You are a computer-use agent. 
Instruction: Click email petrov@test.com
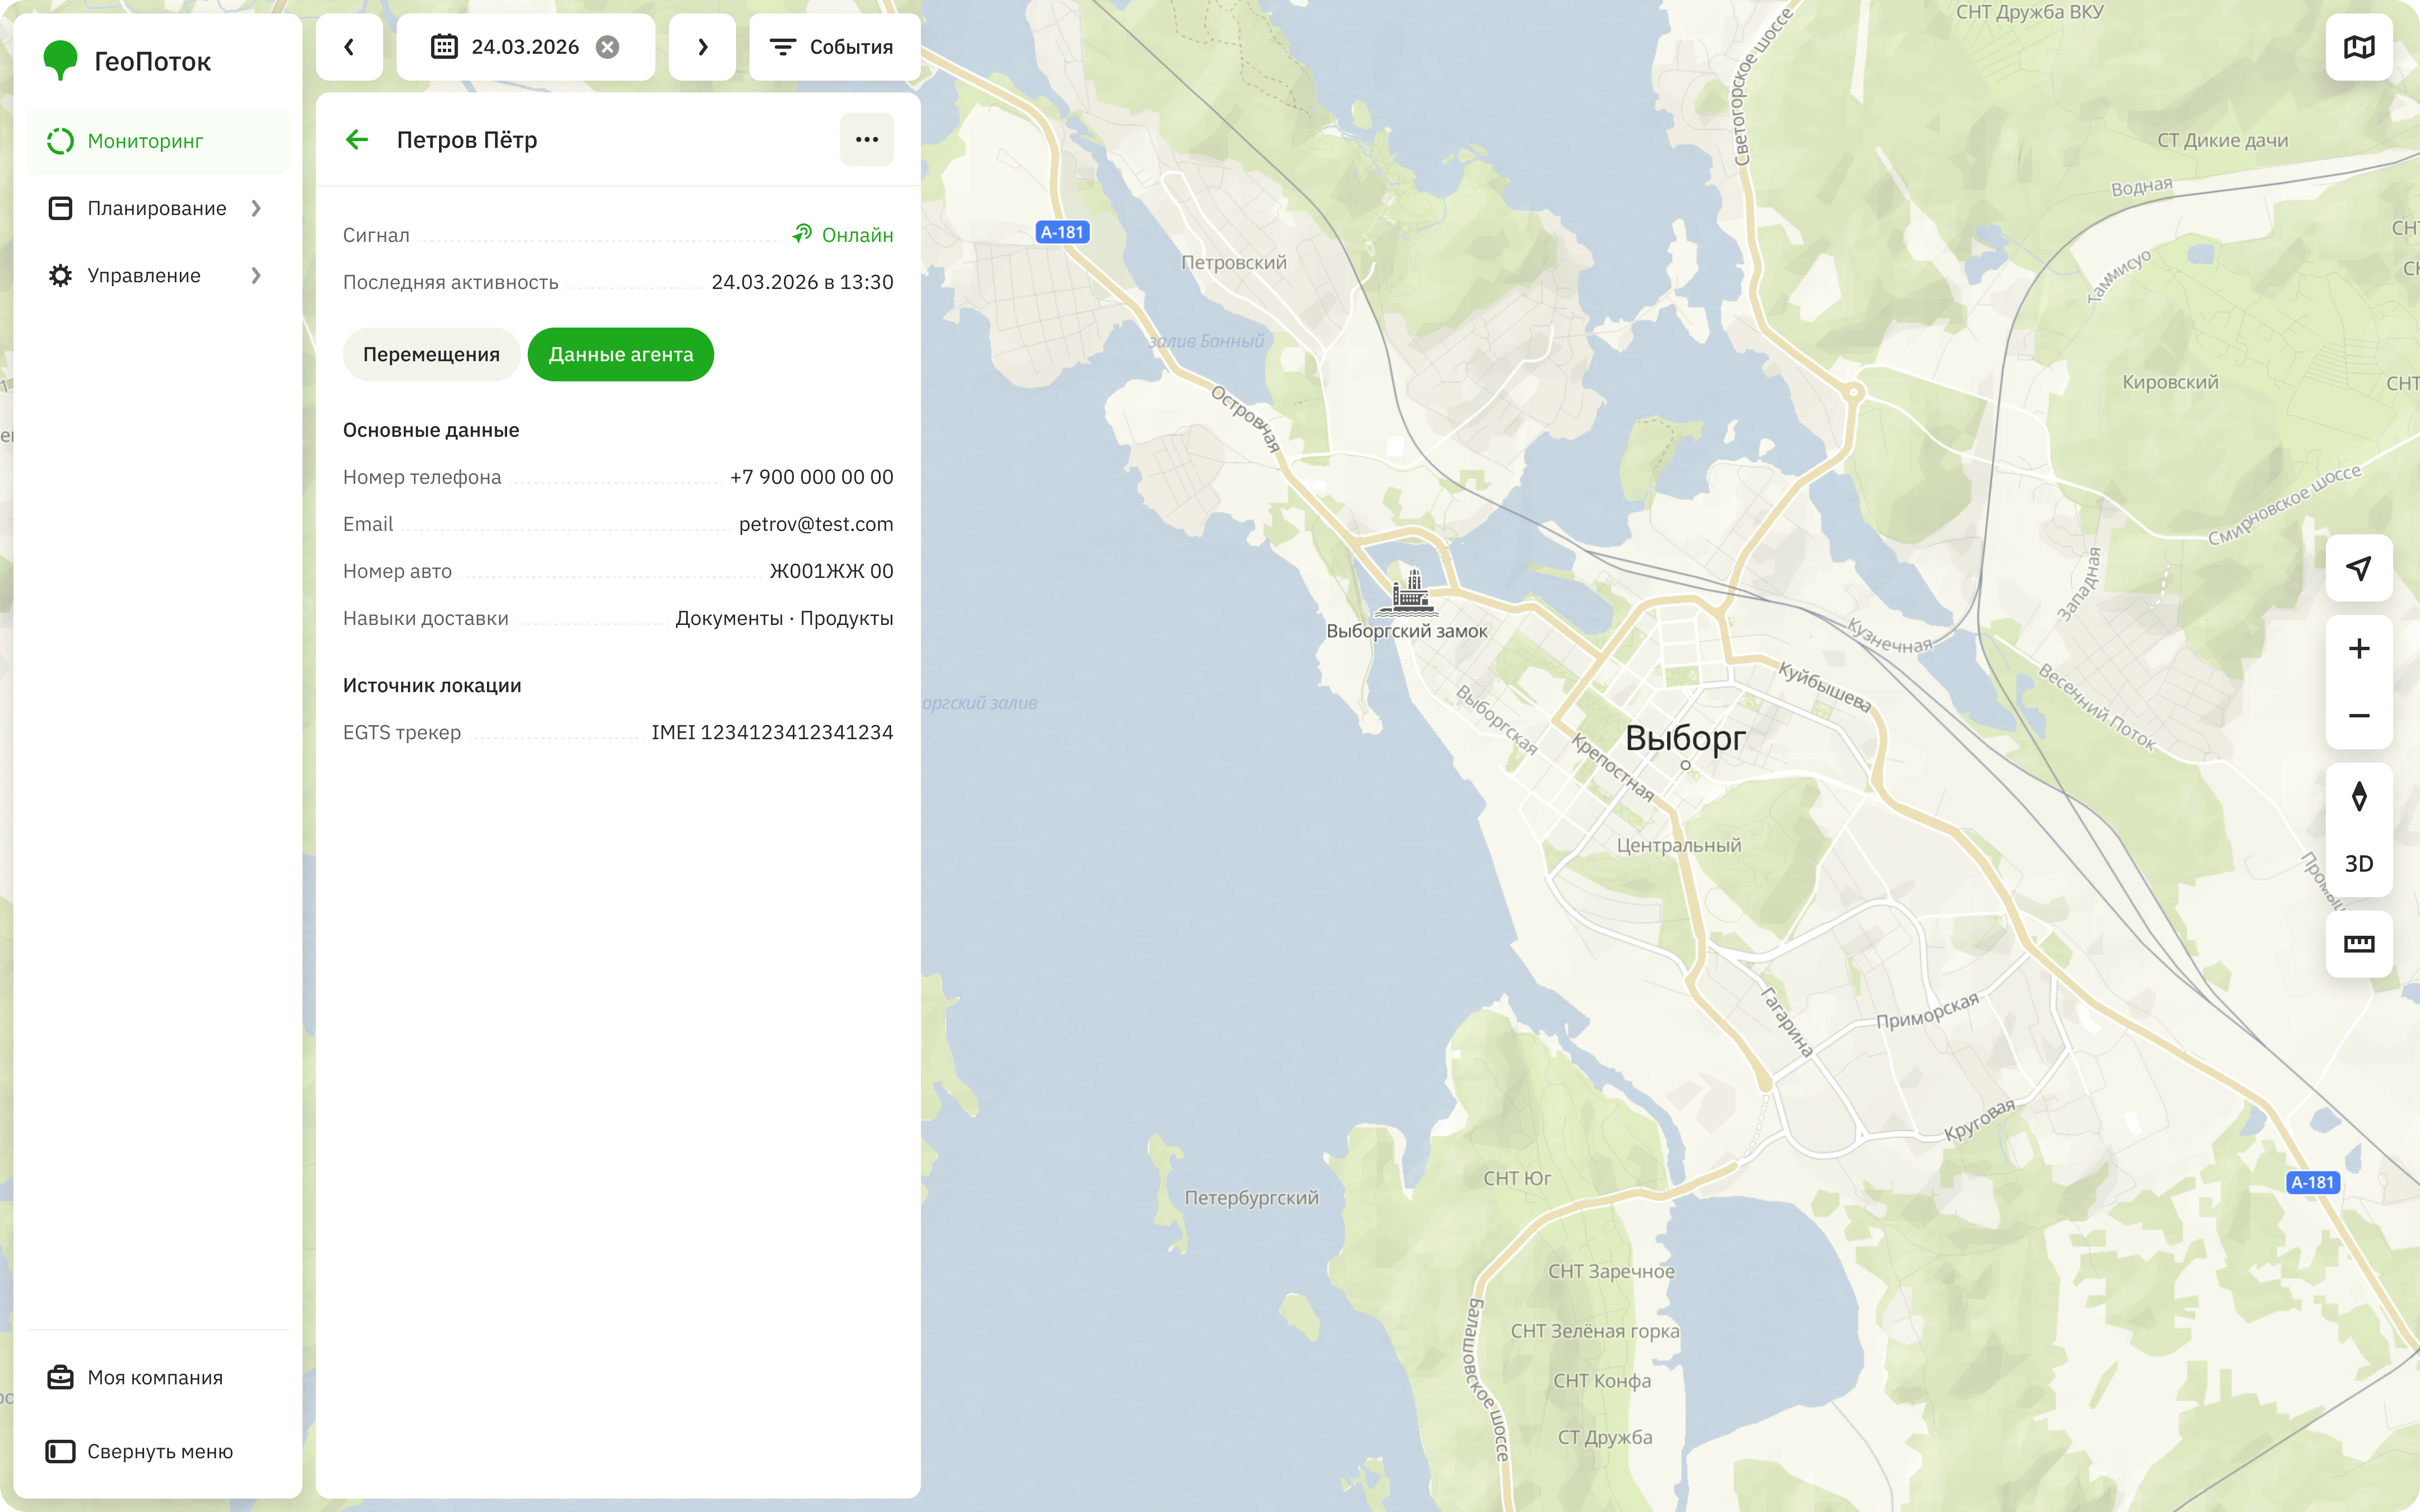tap(816, 524)
